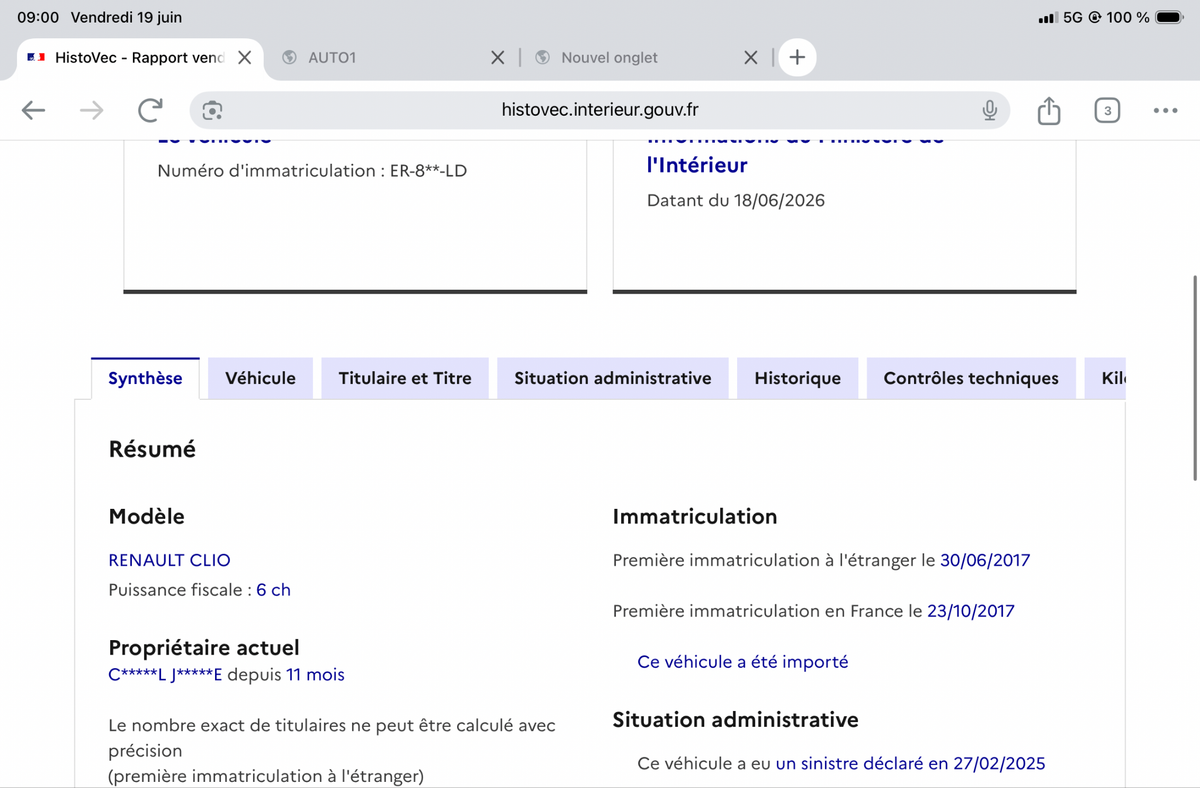The width and height of the screenshot is (1200, 788).
Task: Select the Titulaire et Titre tab
Action: click(405, 378)
